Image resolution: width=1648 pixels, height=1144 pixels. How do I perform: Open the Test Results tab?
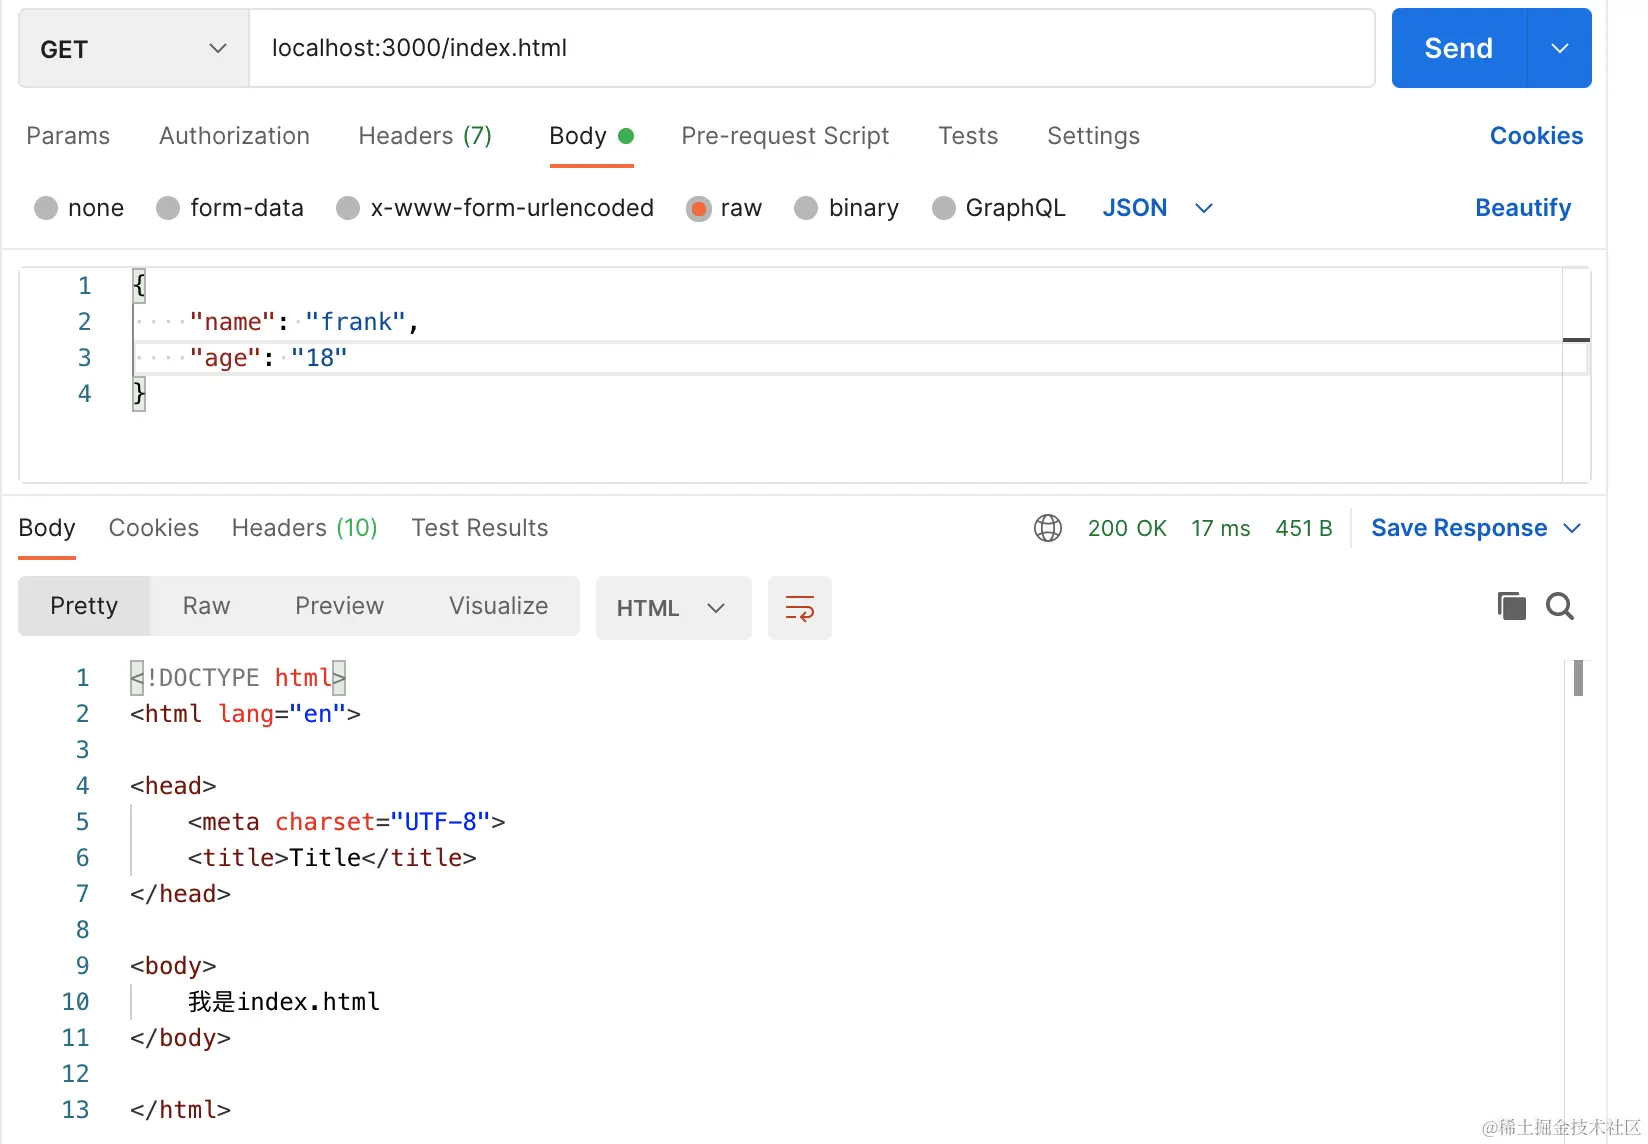pyautogui.click(x=480, y=528)
